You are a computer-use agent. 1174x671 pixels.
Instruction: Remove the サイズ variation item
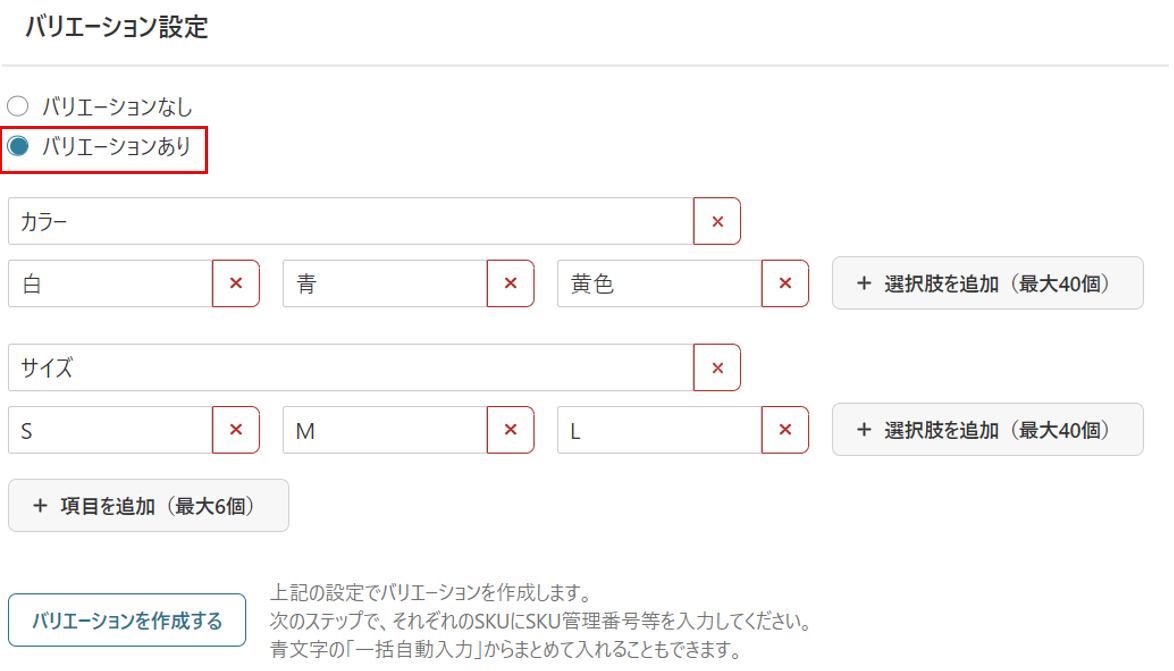pos(717,368)
